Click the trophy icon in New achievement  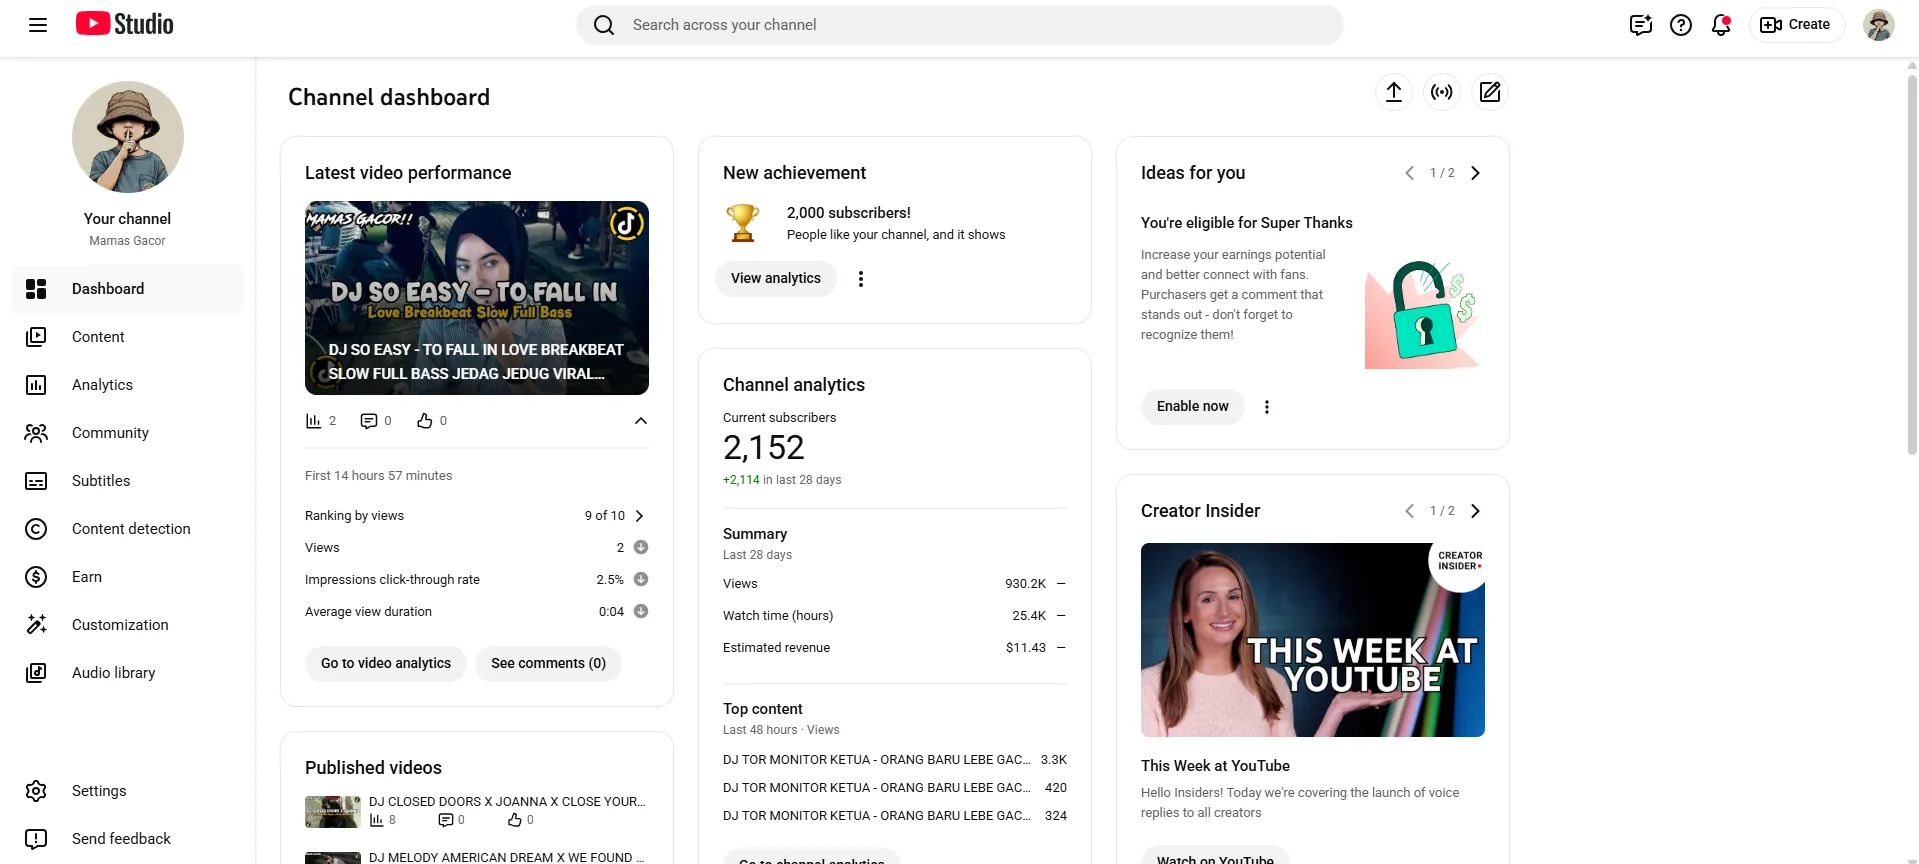click(743, 223)
